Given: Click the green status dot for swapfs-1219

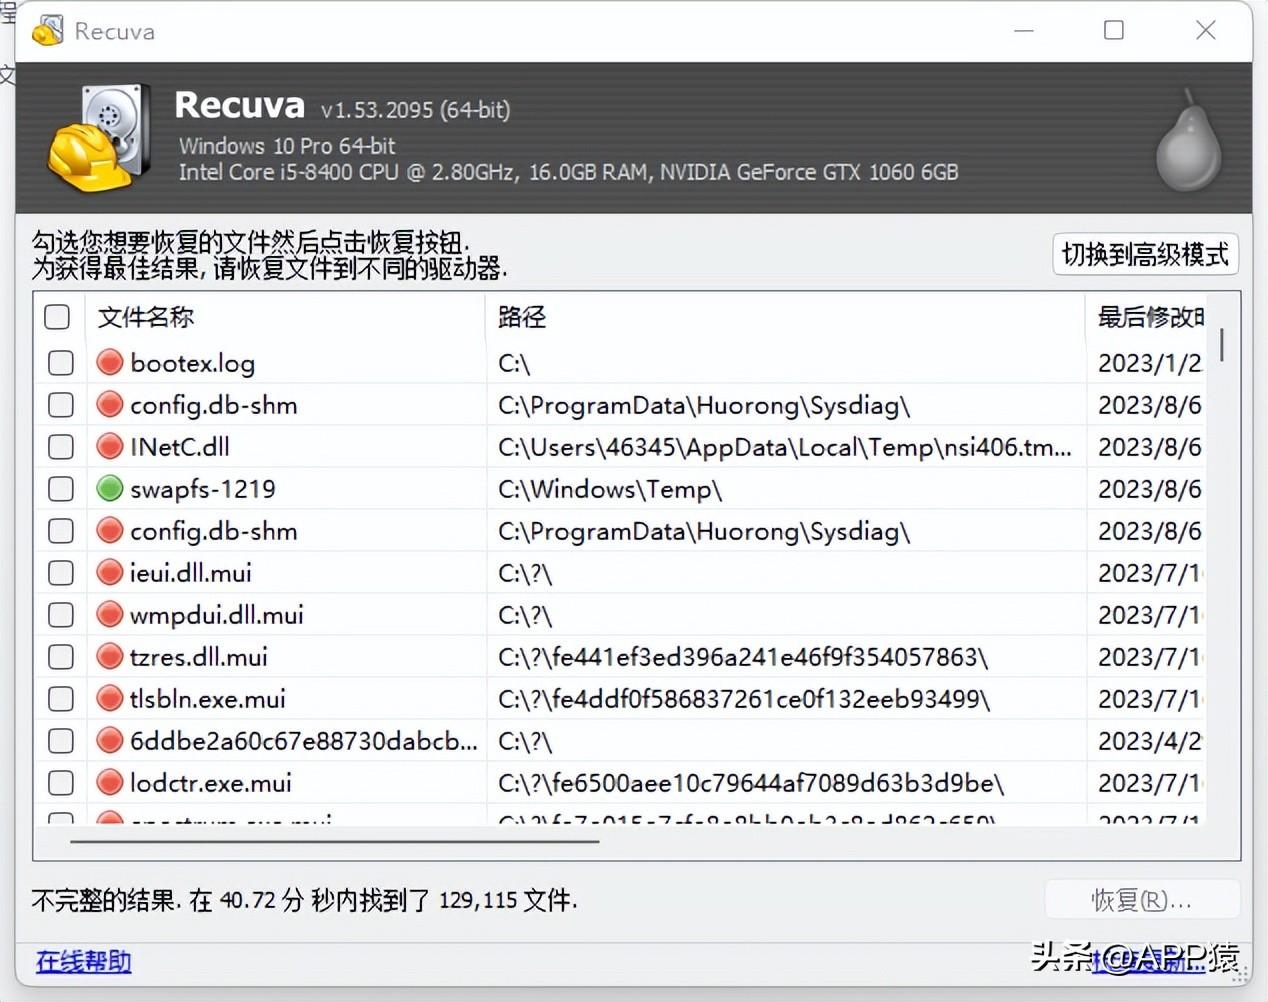Looking at the screenshot, I should click(x=110, y=488).
